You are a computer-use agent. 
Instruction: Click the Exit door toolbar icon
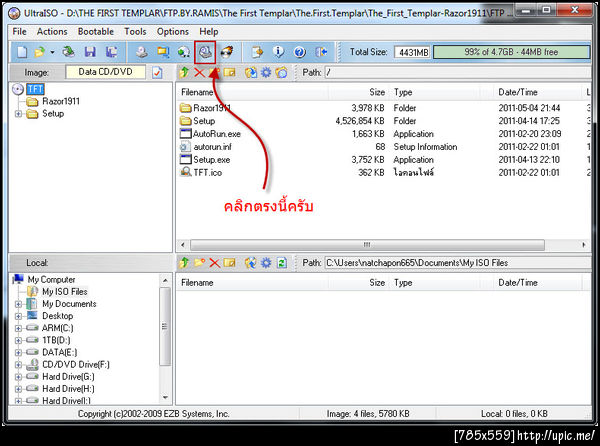pyautogui.click(x=321, y=52)
